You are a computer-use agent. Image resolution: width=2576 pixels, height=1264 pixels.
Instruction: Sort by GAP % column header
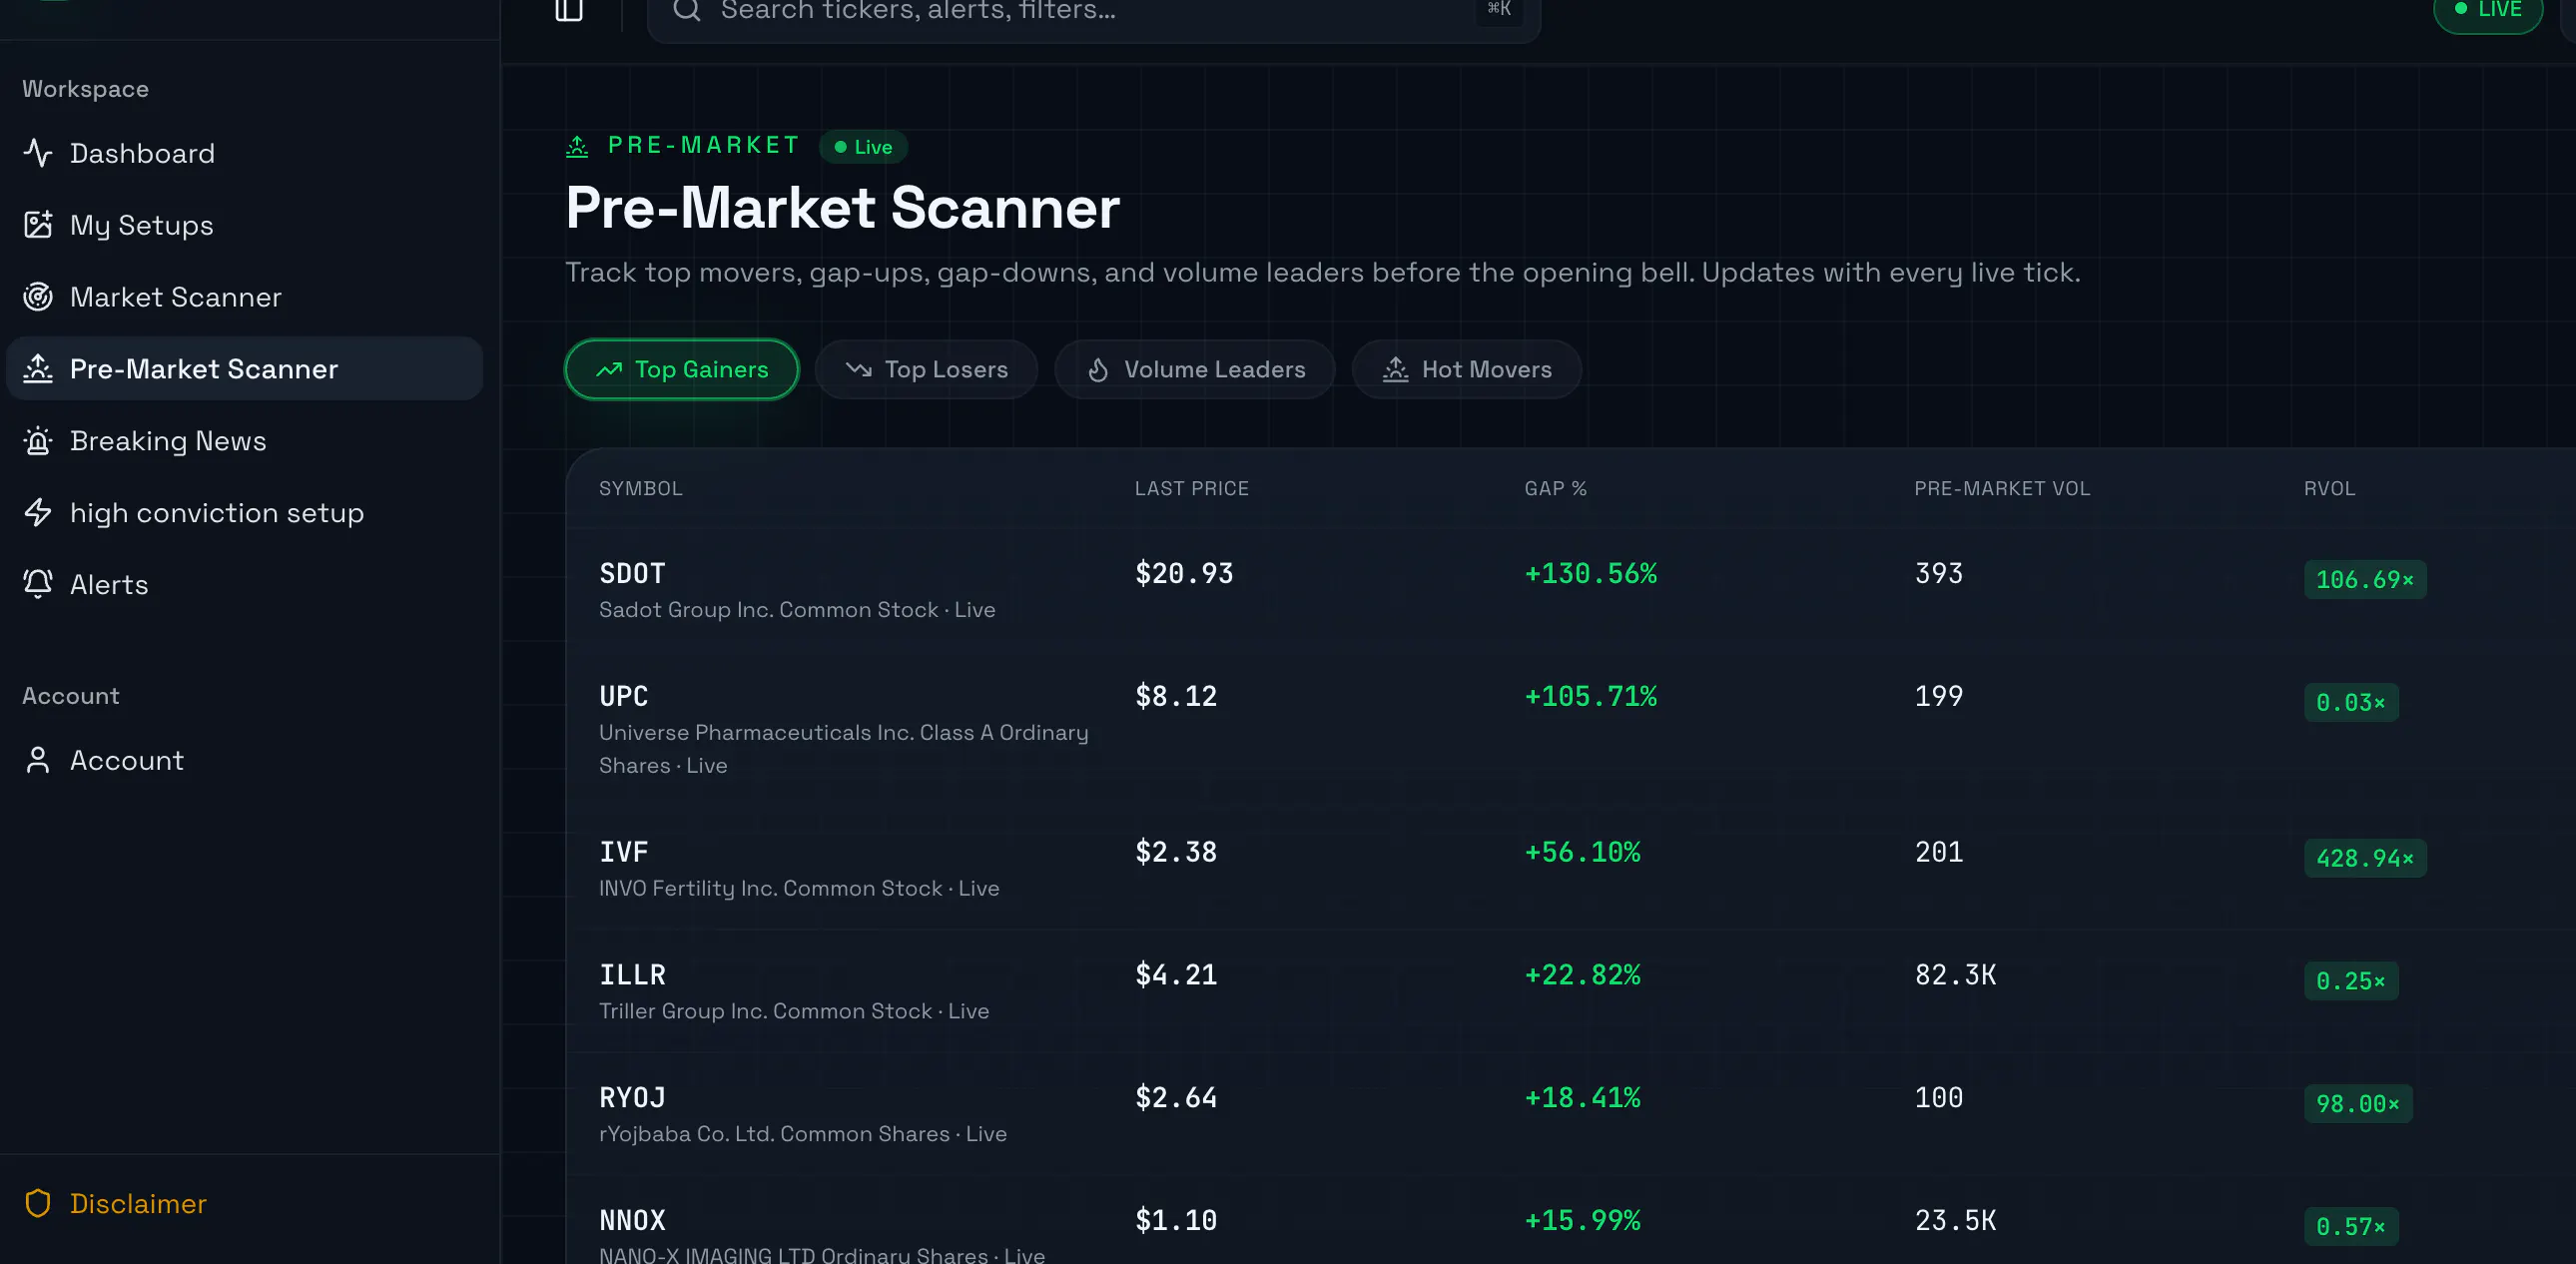point(1555,489)
